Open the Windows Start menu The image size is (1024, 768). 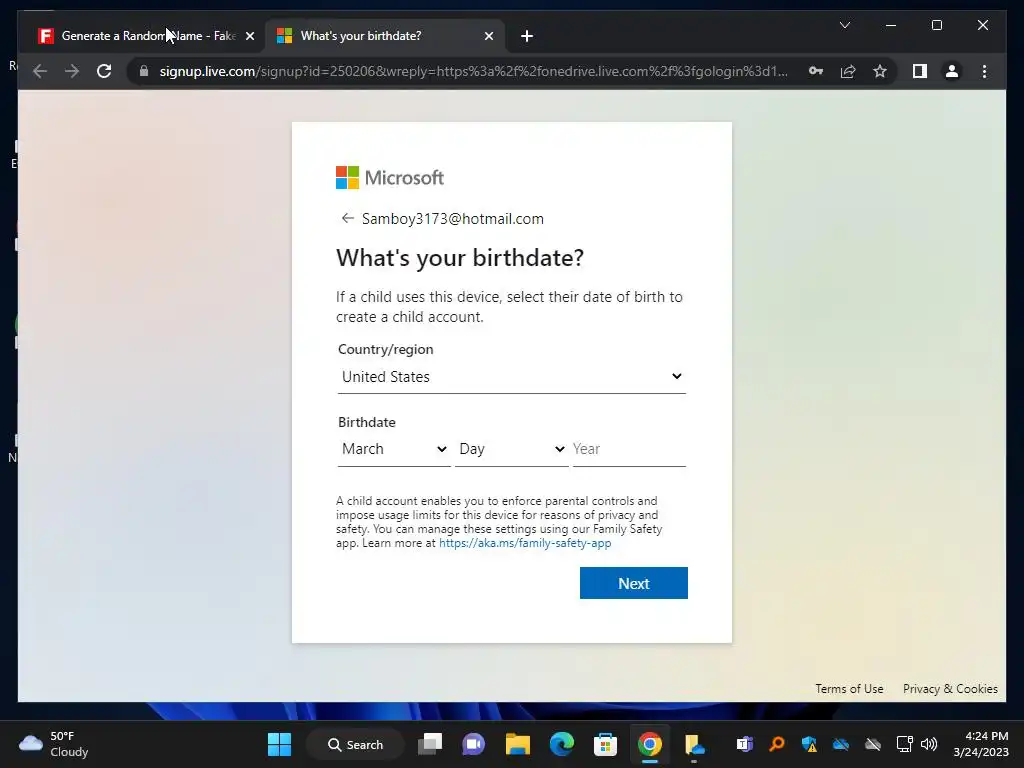click(280, 744)
